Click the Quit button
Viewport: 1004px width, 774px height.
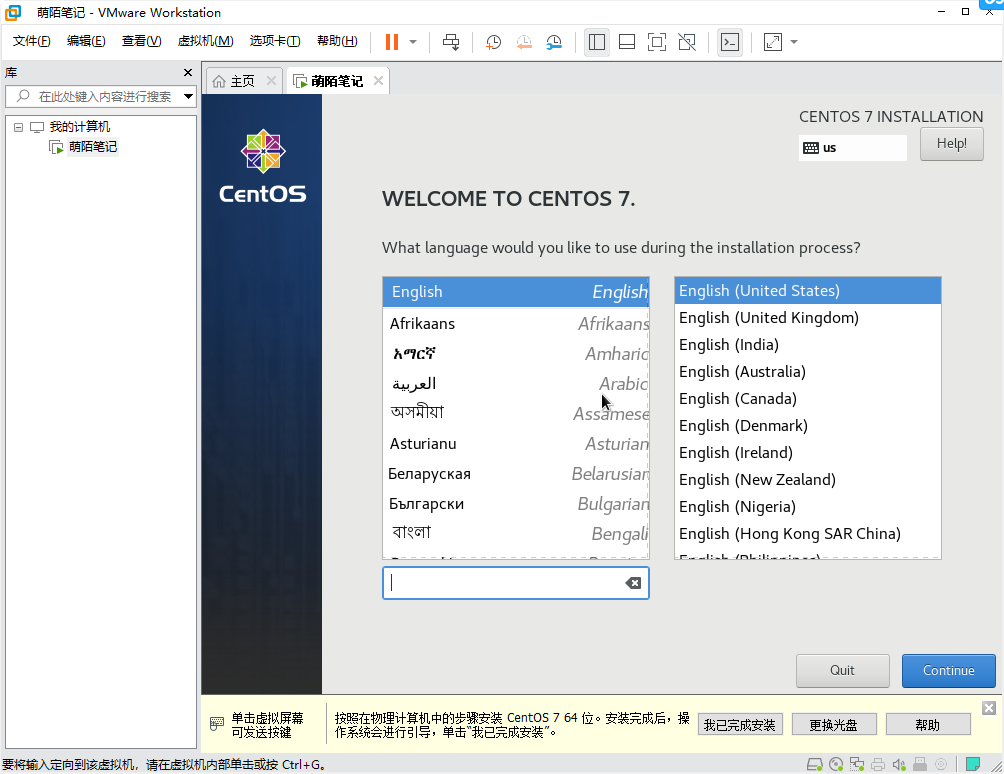842,670
